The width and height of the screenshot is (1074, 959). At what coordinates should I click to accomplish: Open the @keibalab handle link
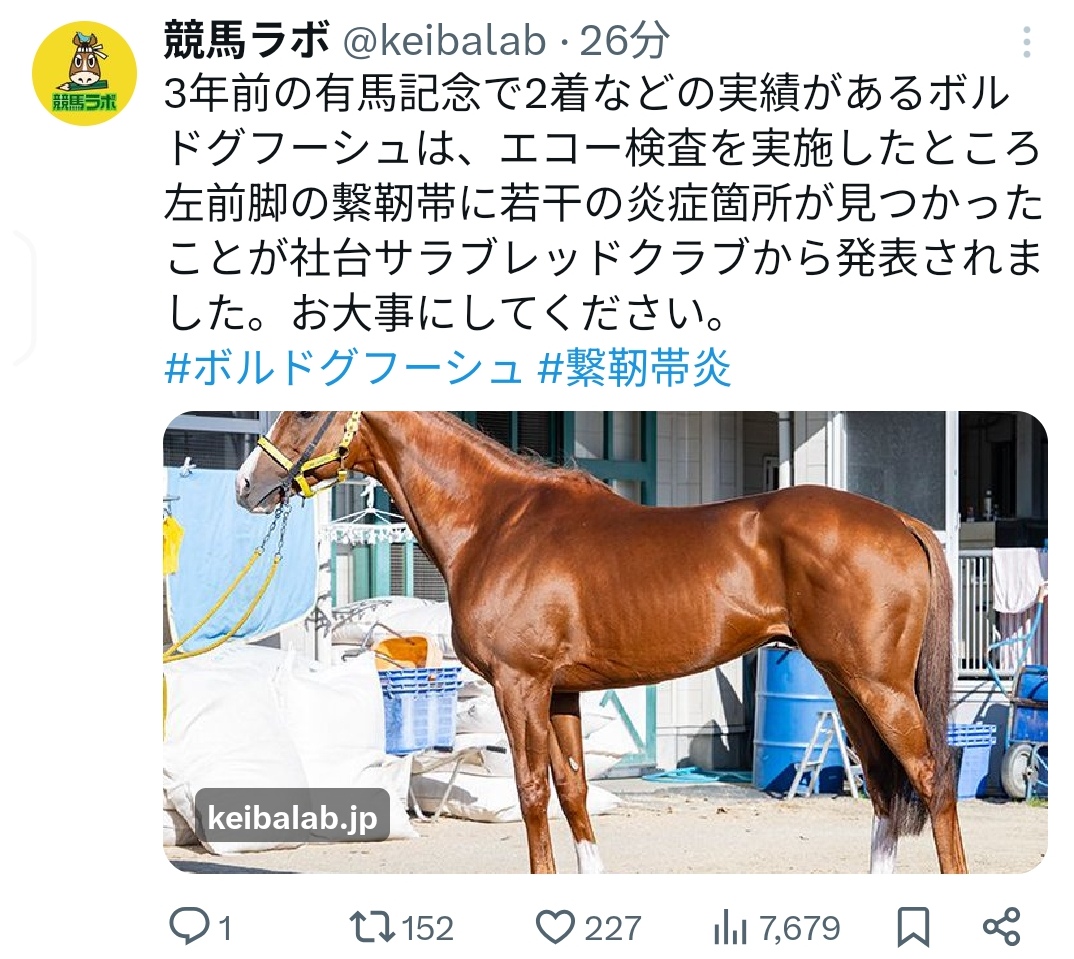tap(444, 41)
